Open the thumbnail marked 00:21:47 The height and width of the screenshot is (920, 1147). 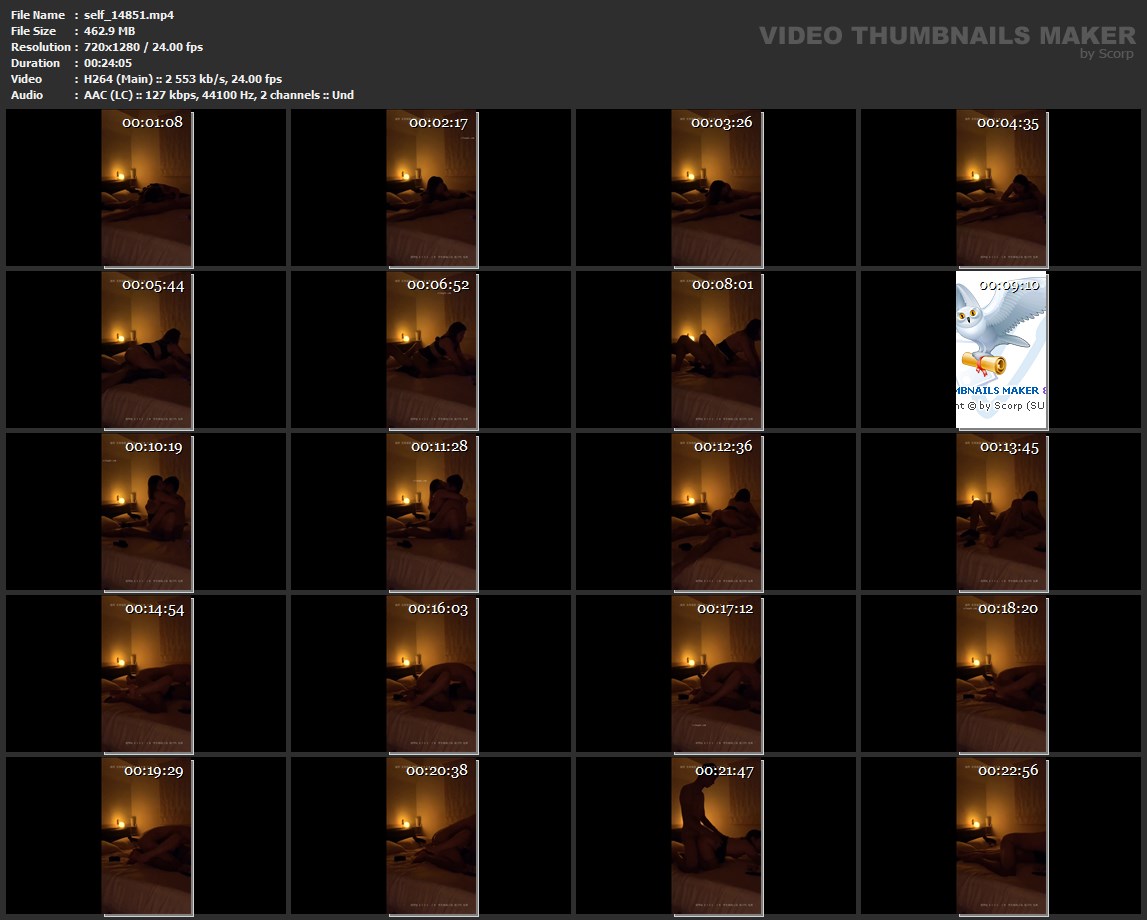pyautogui.click(x=716, y=836)
